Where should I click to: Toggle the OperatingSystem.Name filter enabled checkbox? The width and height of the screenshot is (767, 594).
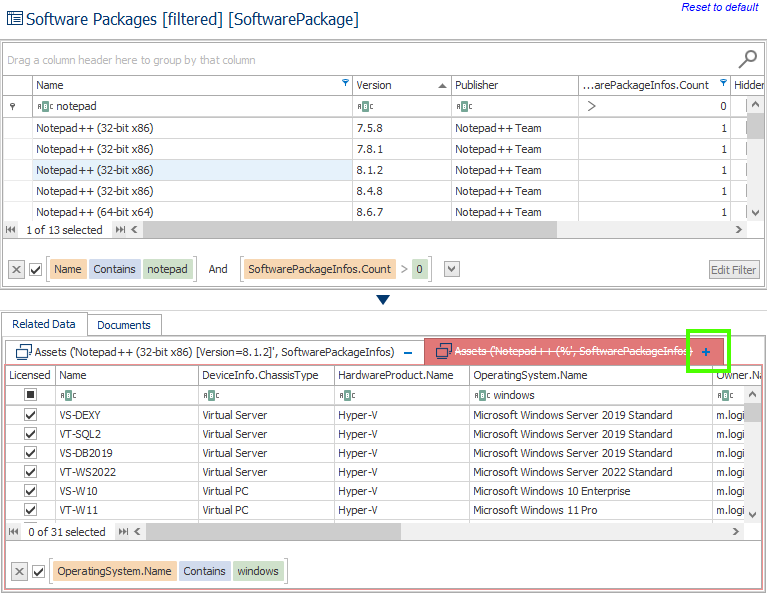click(x=38, y=571)
